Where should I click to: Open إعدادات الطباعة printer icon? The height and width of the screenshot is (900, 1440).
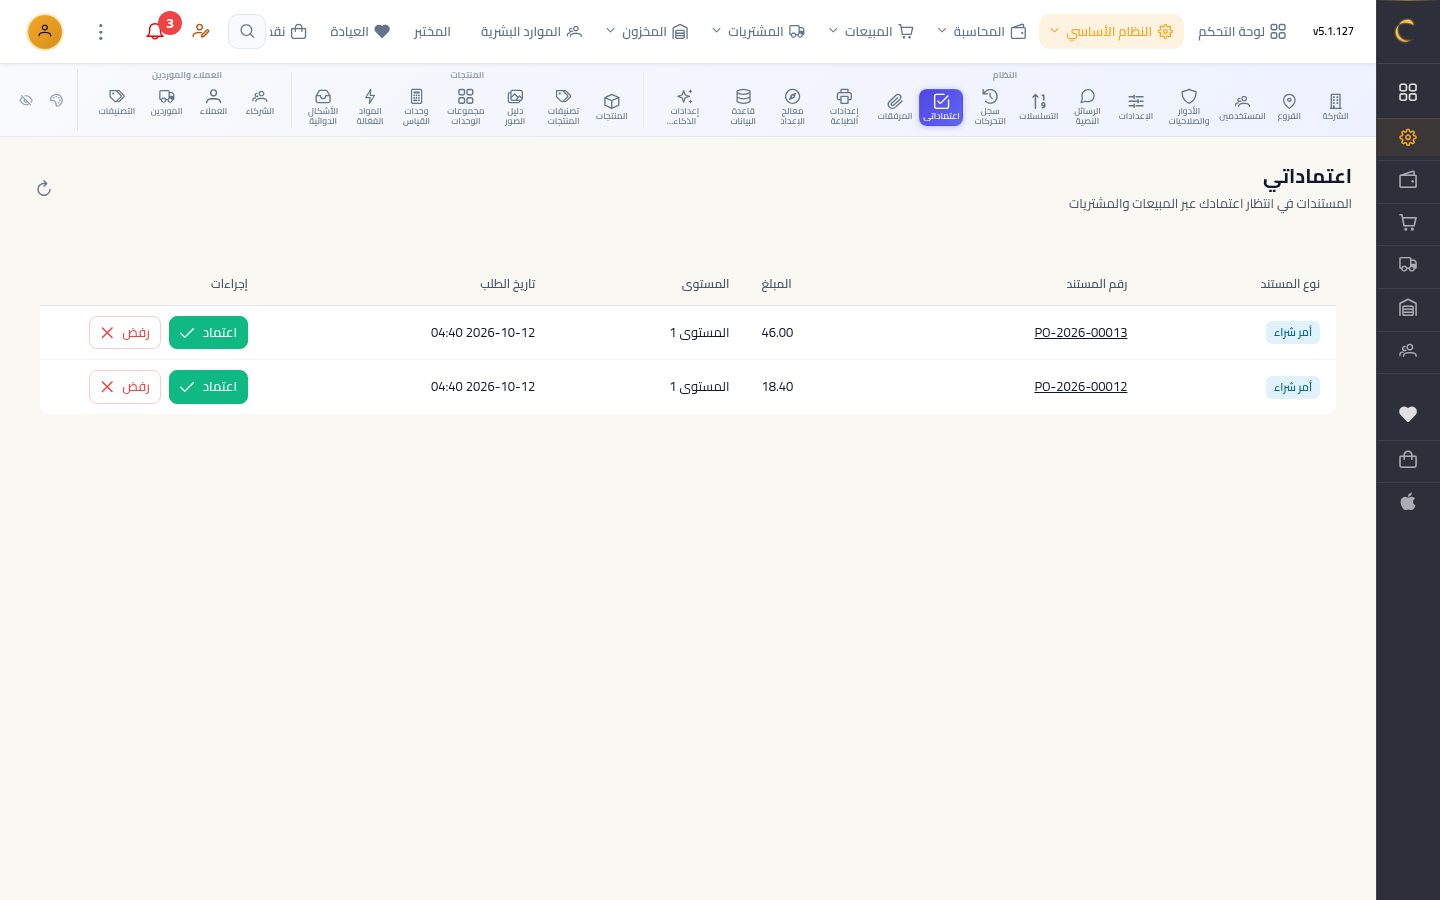click(844, 106)
